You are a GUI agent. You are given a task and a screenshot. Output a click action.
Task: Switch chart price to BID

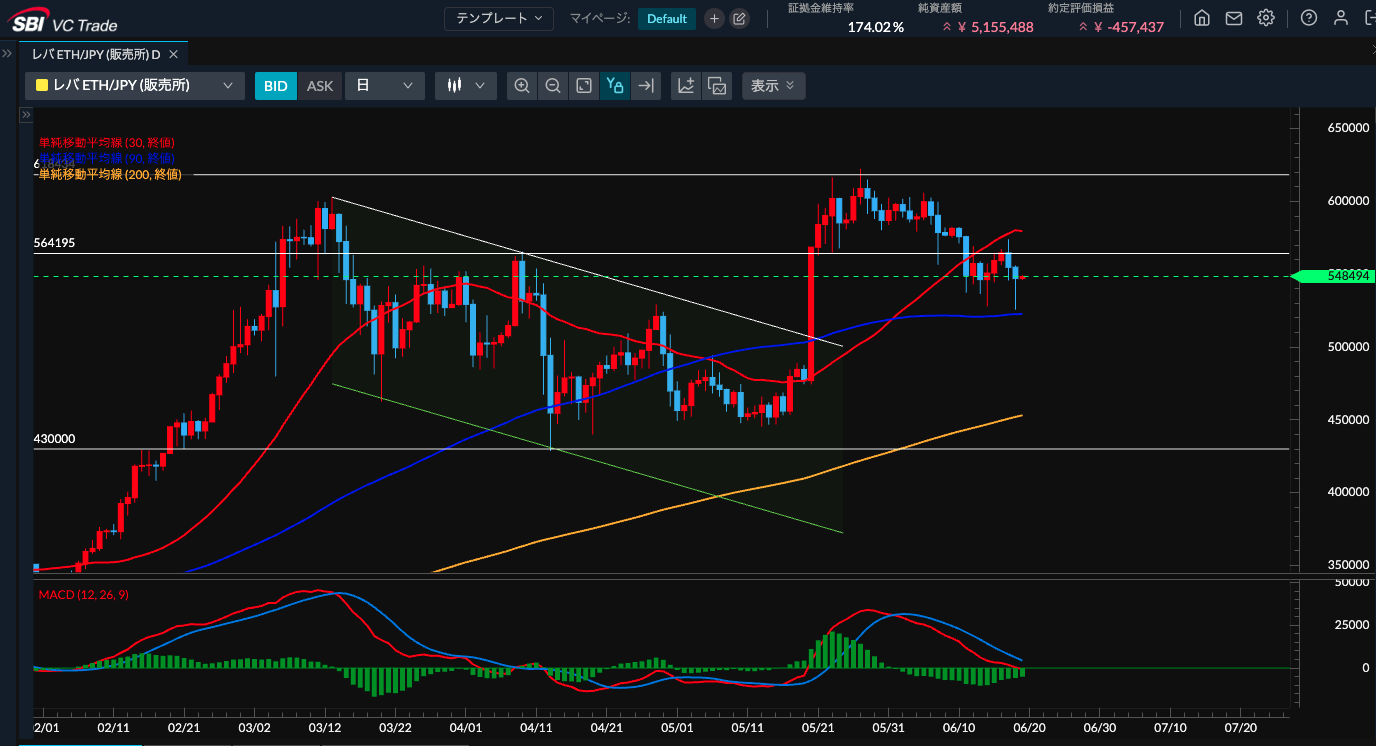(275, 86)
